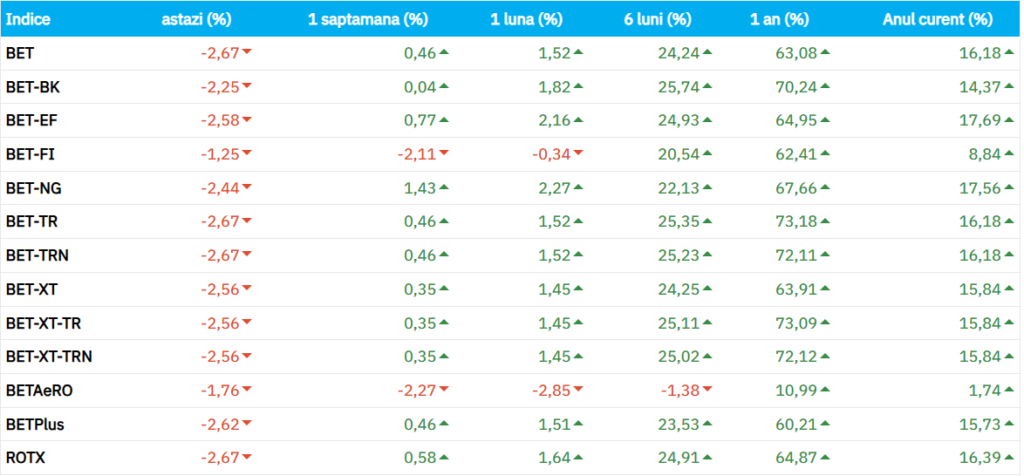Click the green up arrow next to BET-NG 1,43
The image size is (1024, 476).
point(443,187)
